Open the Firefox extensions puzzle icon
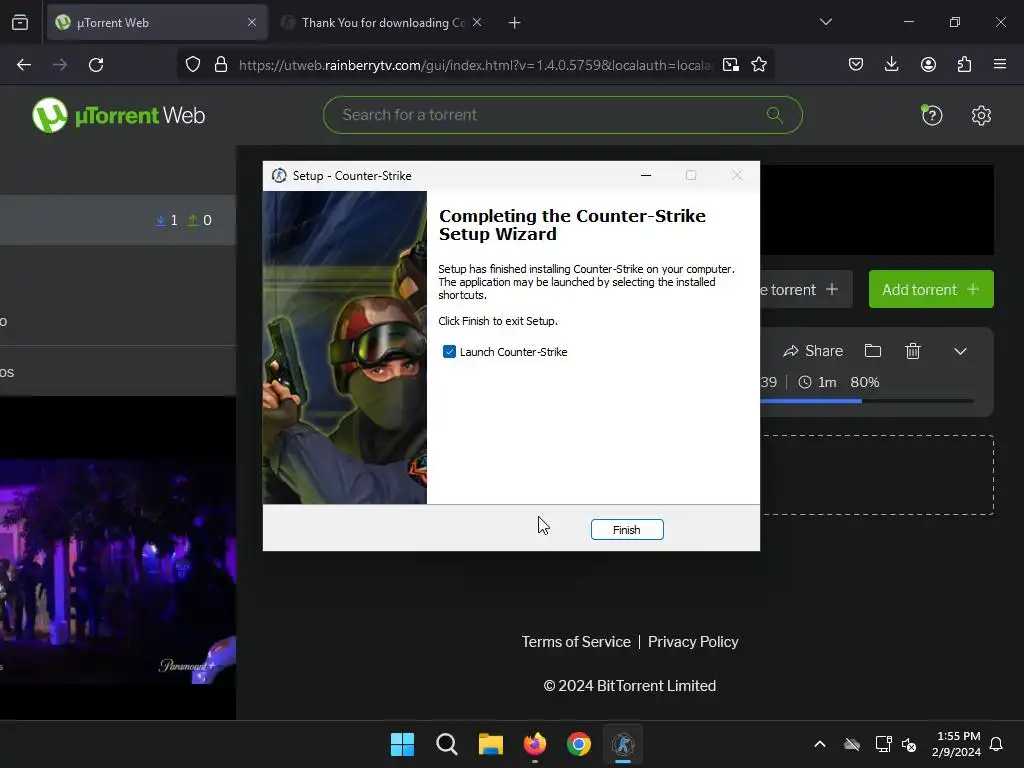 (964, 65)
